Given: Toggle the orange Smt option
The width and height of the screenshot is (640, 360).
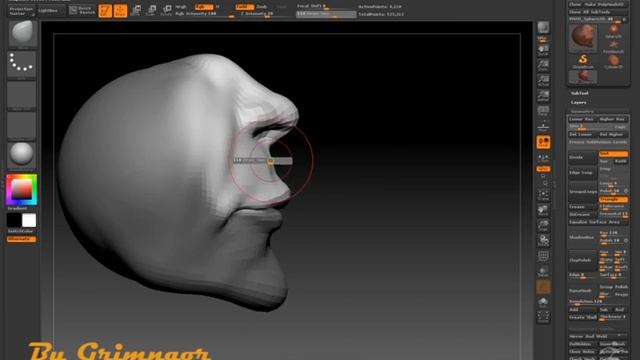Looking at the screenshot, I should 613,154.
